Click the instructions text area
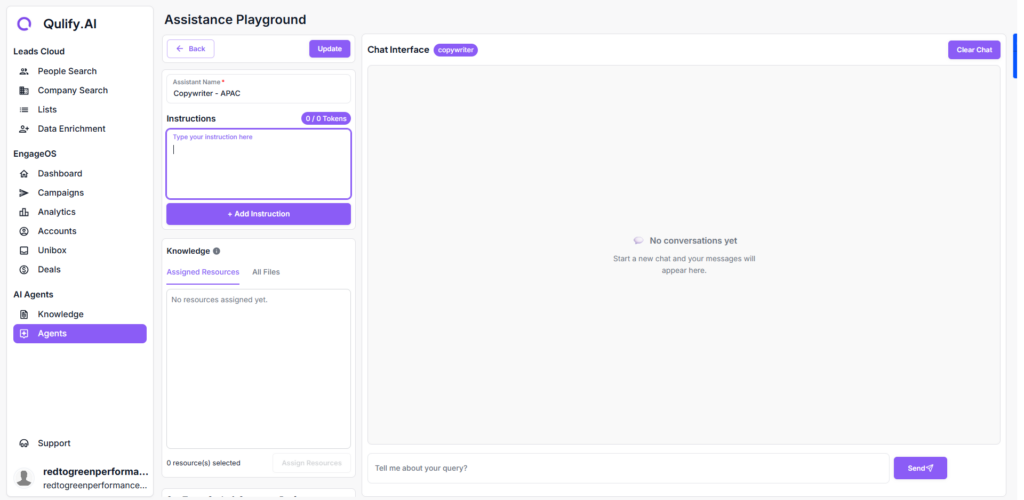1024x500 pixels. (259, 164)
